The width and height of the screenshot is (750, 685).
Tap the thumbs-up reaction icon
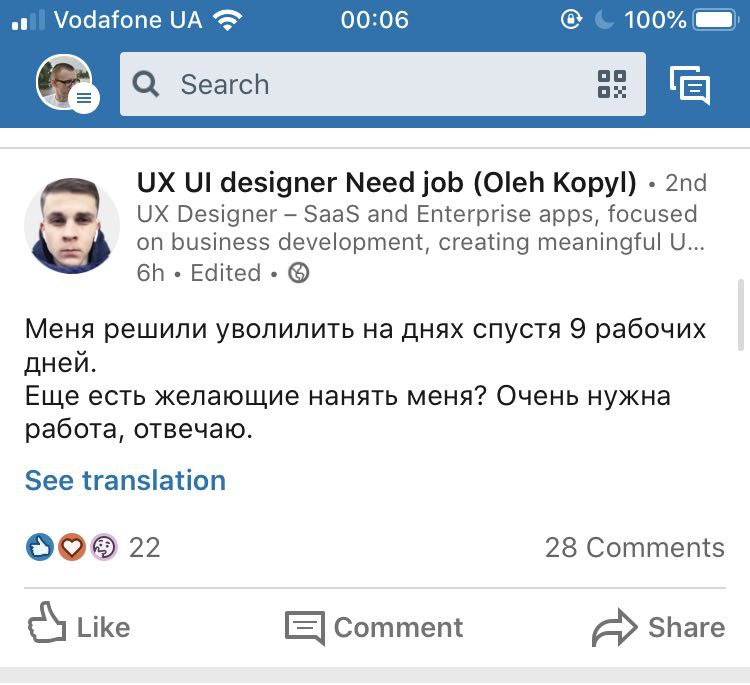[40, 547]
